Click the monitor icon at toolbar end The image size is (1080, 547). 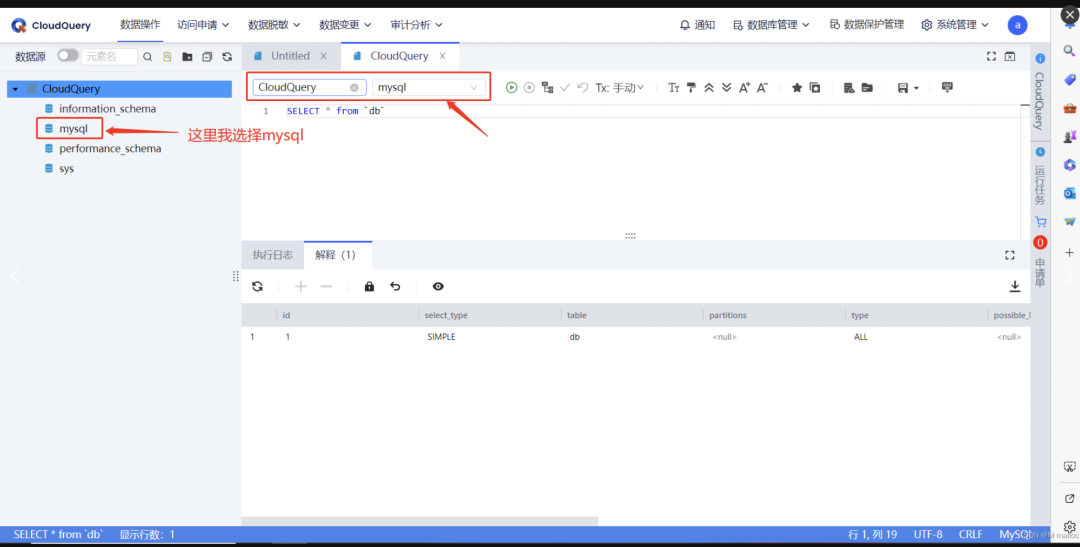click(947, 87)
